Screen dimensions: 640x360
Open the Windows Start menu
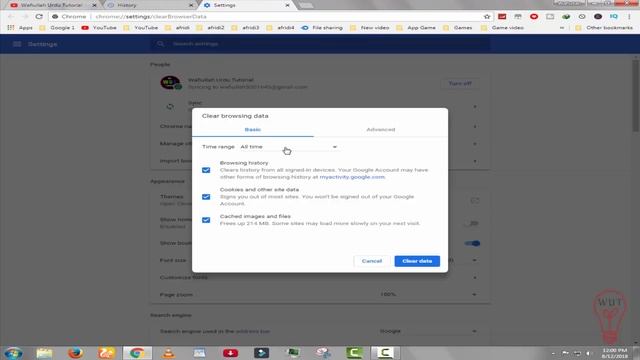(x=13, y=353)
